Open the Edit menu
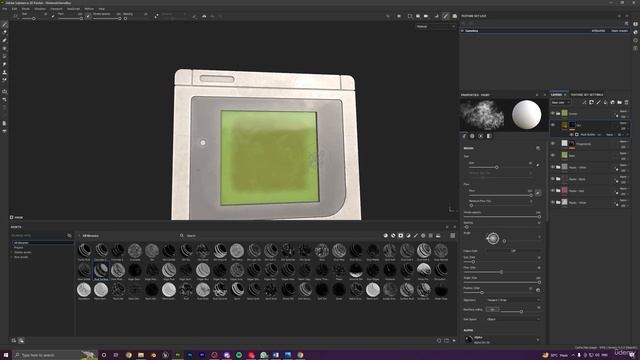 tap(15, 9)
